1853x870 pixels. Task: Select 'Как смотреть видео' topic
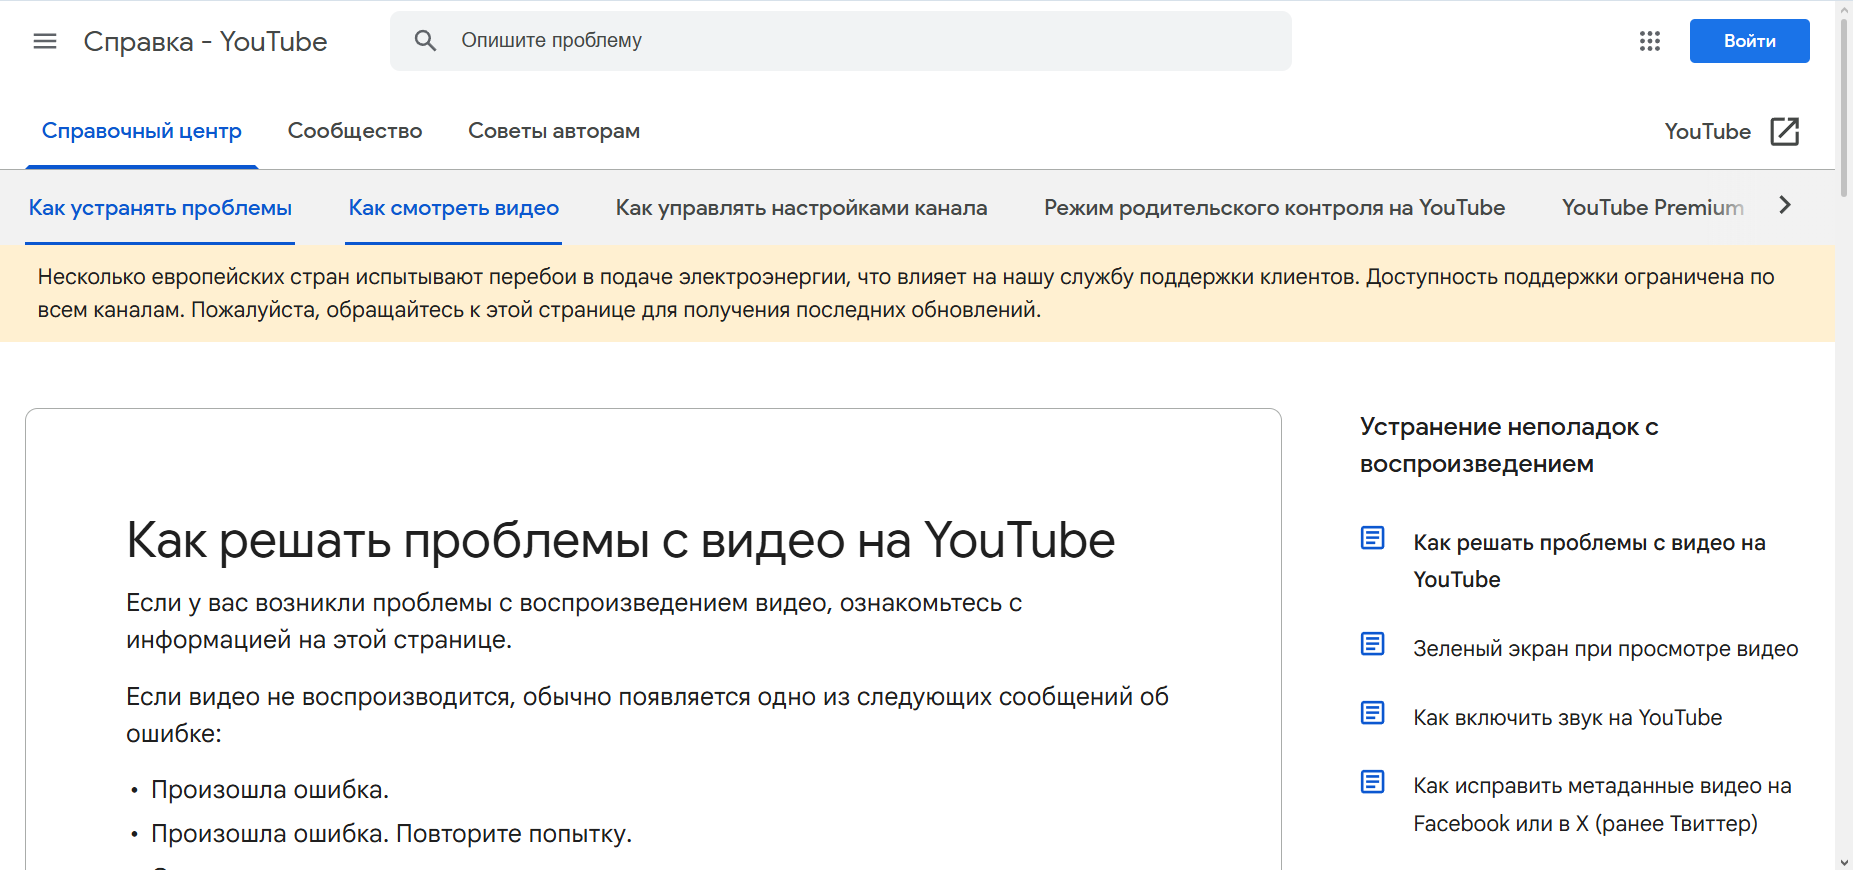454,208
